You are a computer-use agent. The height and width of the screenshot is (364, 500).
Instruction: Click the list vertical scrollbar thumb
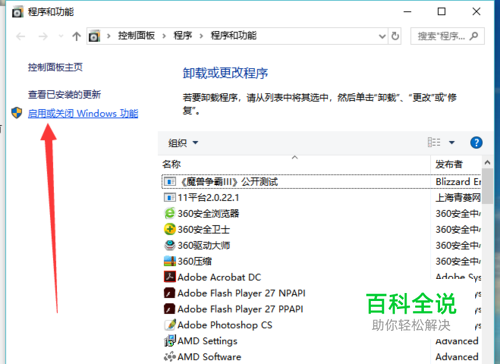487,186
